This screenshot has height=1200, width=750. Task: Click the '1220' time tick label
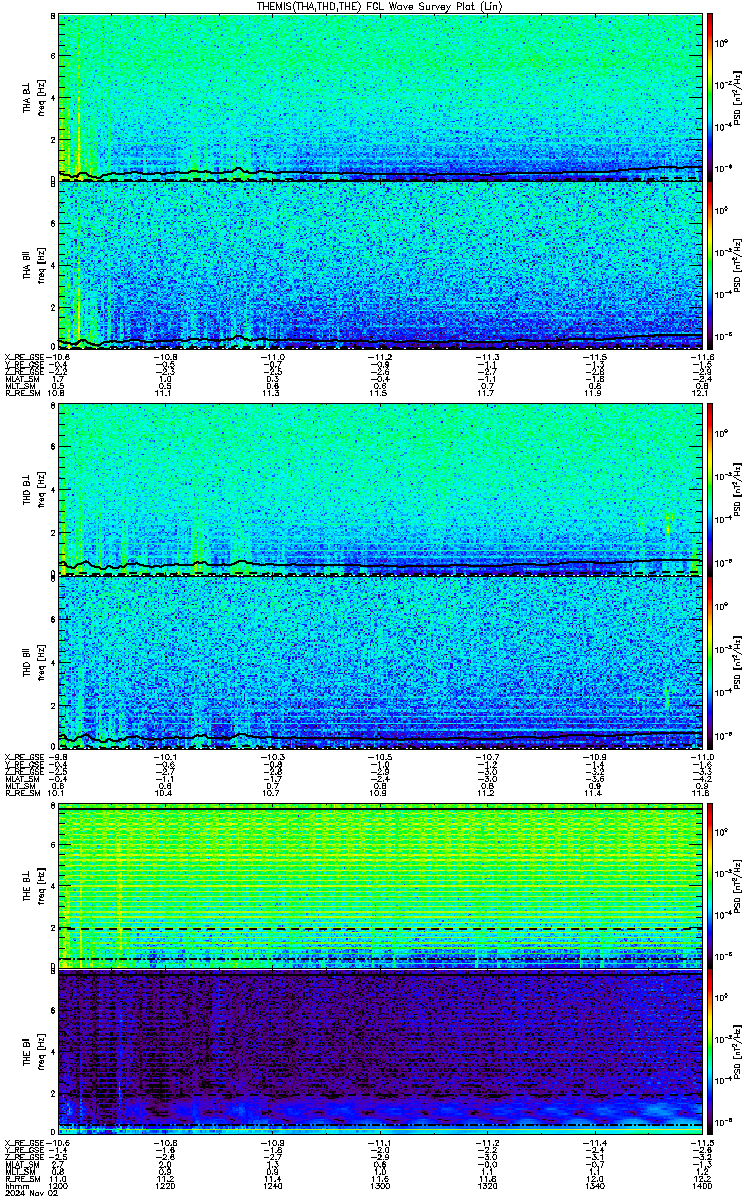166,1187
